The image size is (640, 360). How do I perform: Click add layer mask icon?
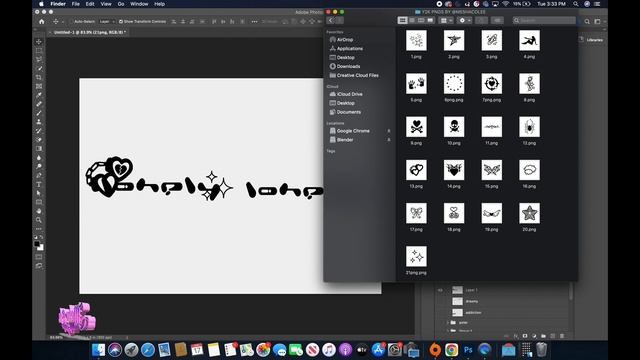click(x=525, y=336)
